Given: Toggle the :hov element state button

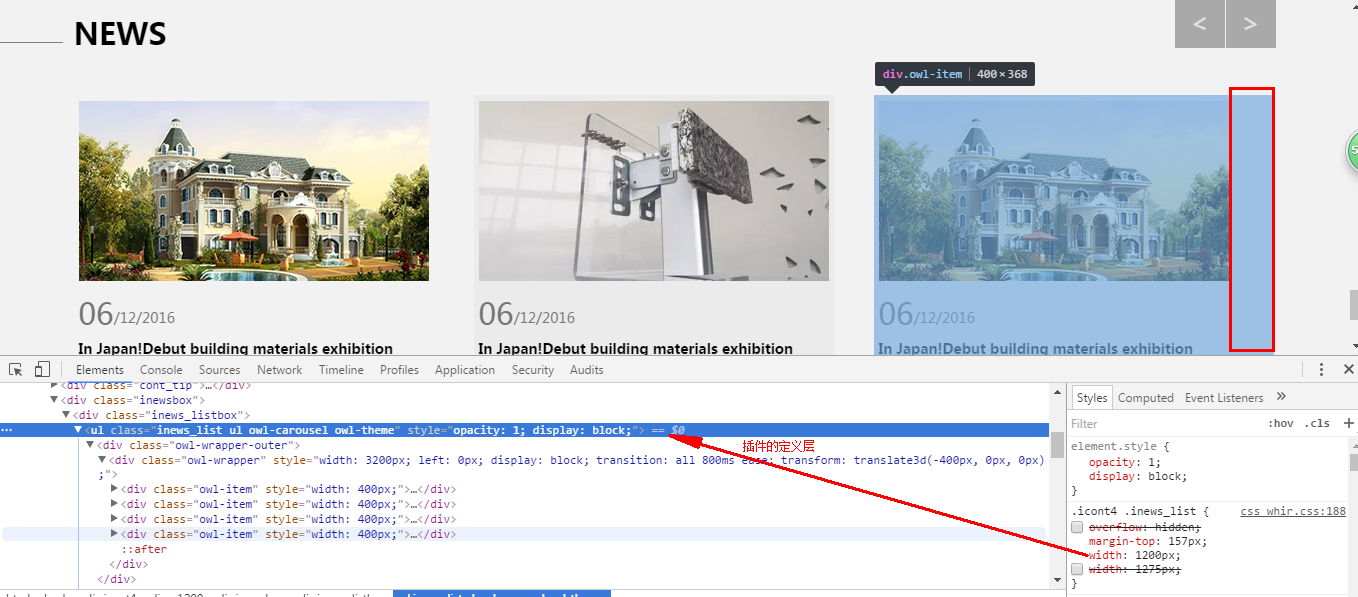Looking at the screenshot, I should (x=1280, y=423).
